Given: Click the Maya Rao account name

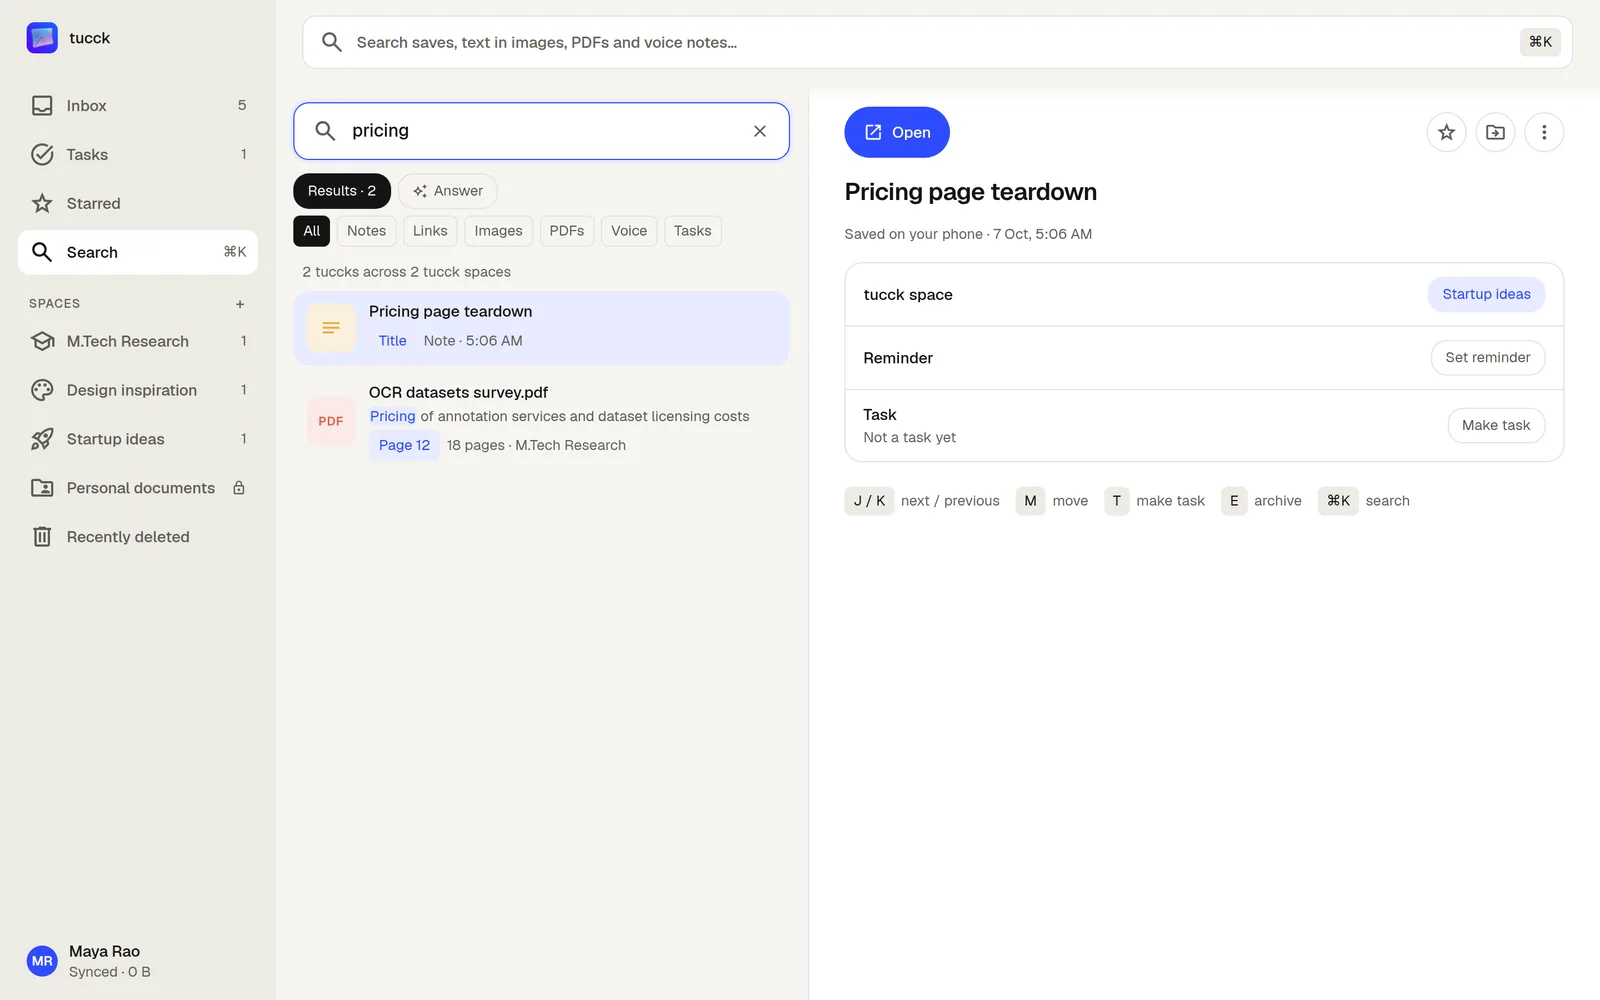Looking at the screenshot, I should click(x=104, y=951).
